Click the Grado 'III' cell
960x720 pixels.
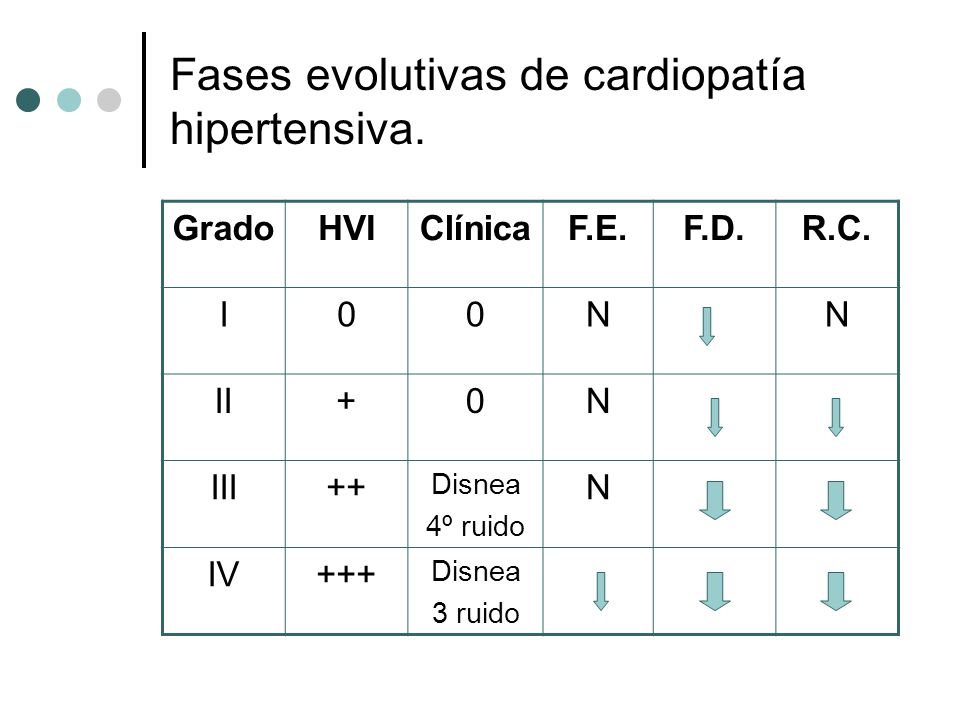pyautogui.click(x=224, y=504)
